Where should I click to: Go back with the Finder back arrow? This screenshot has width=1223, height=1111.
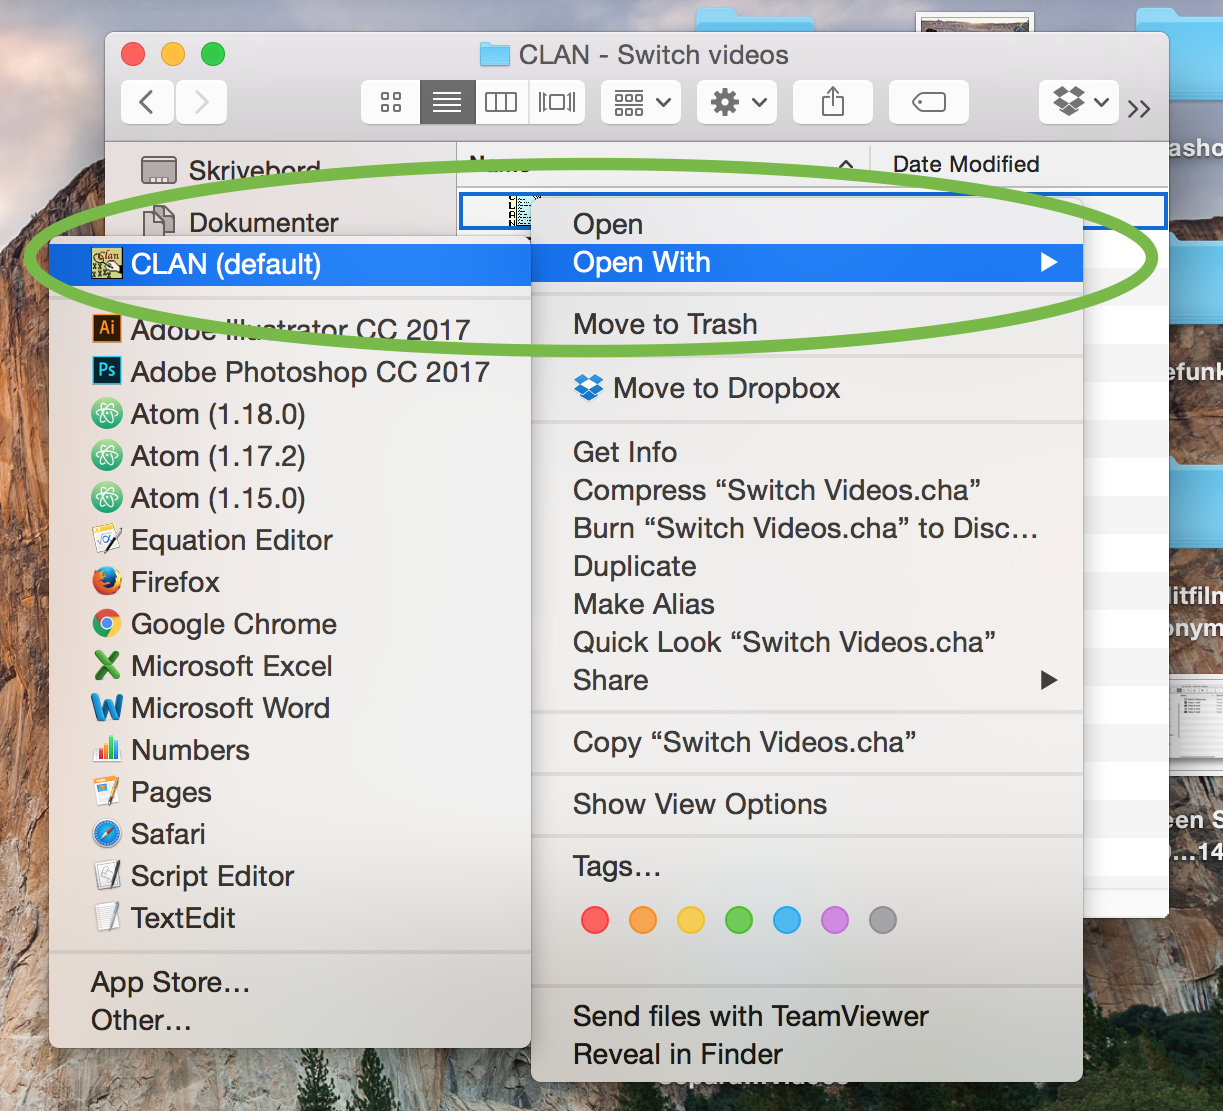147,102
